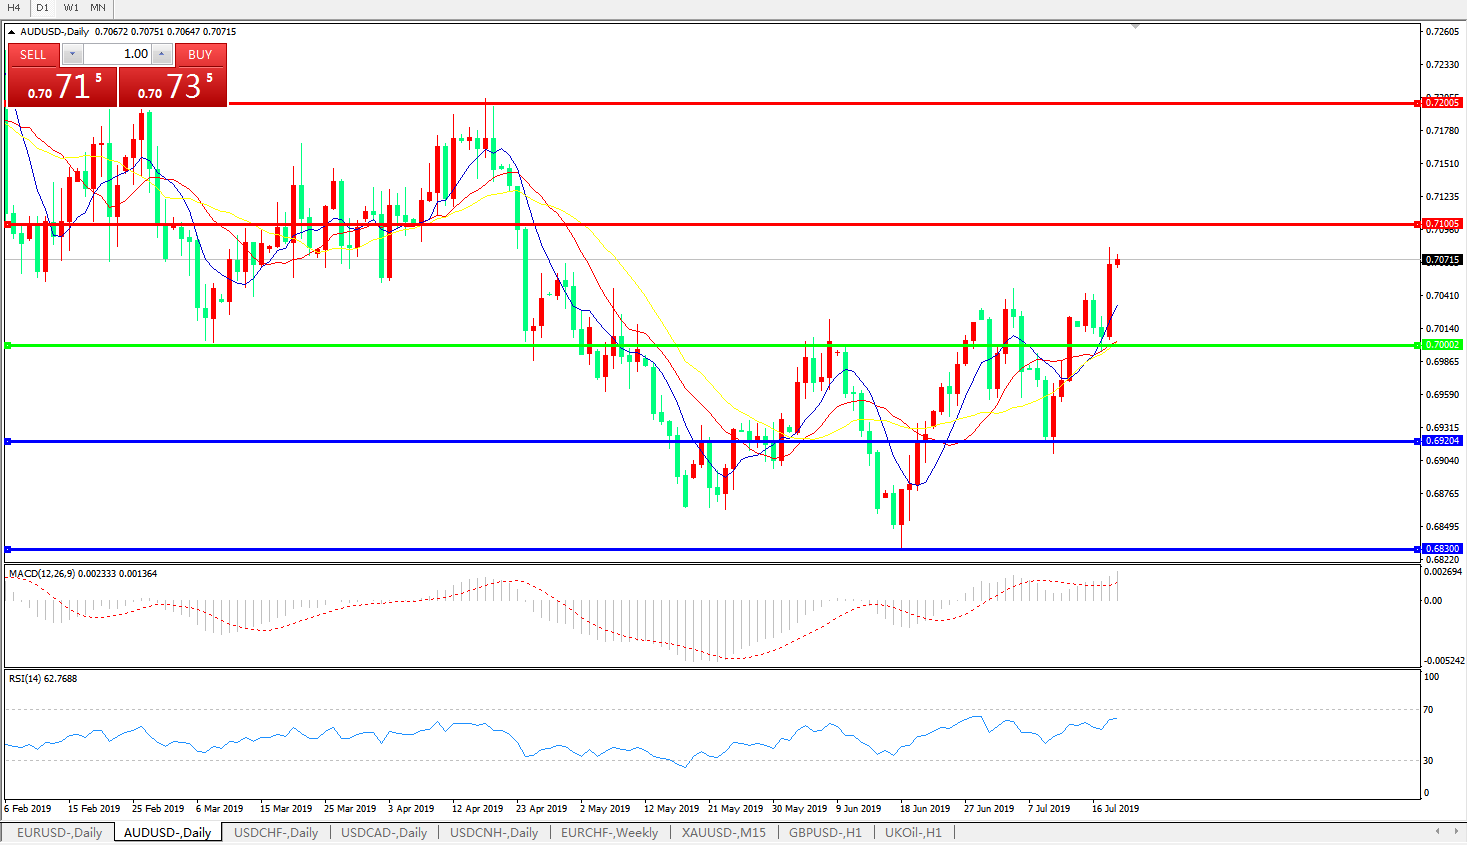Image resolution: width=1467 pixels, height=845 pixels.
Task: Open the EURUSD-,Daily chart tab
Action: point(59,832)
